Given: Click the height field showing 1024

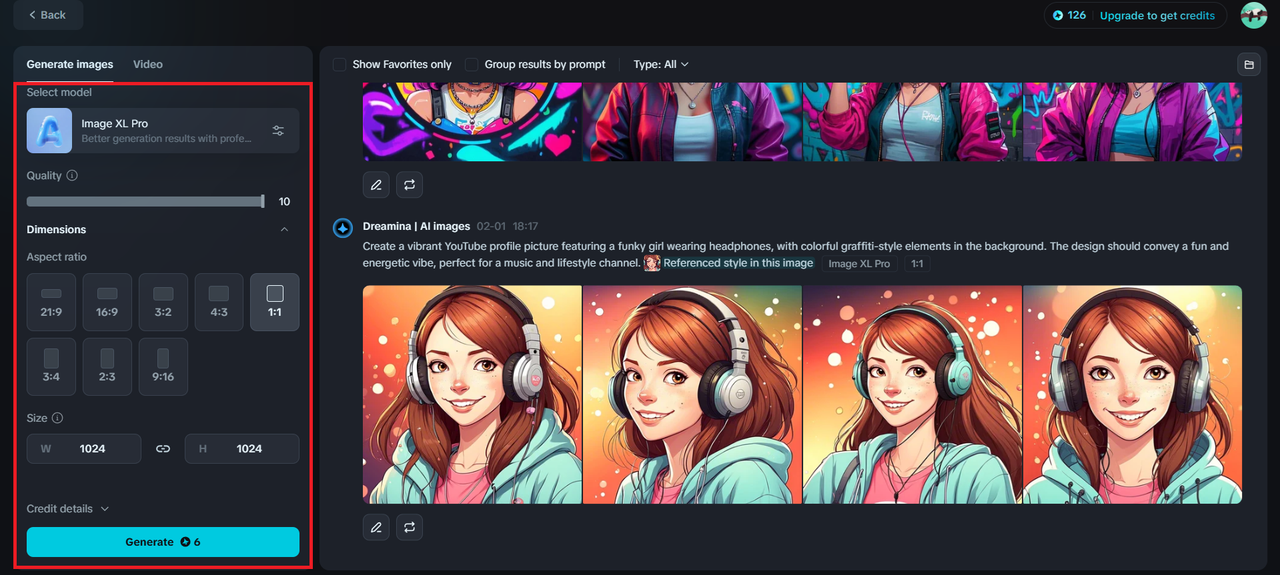Looking at the screenshot, I should [x=242, y=449].
